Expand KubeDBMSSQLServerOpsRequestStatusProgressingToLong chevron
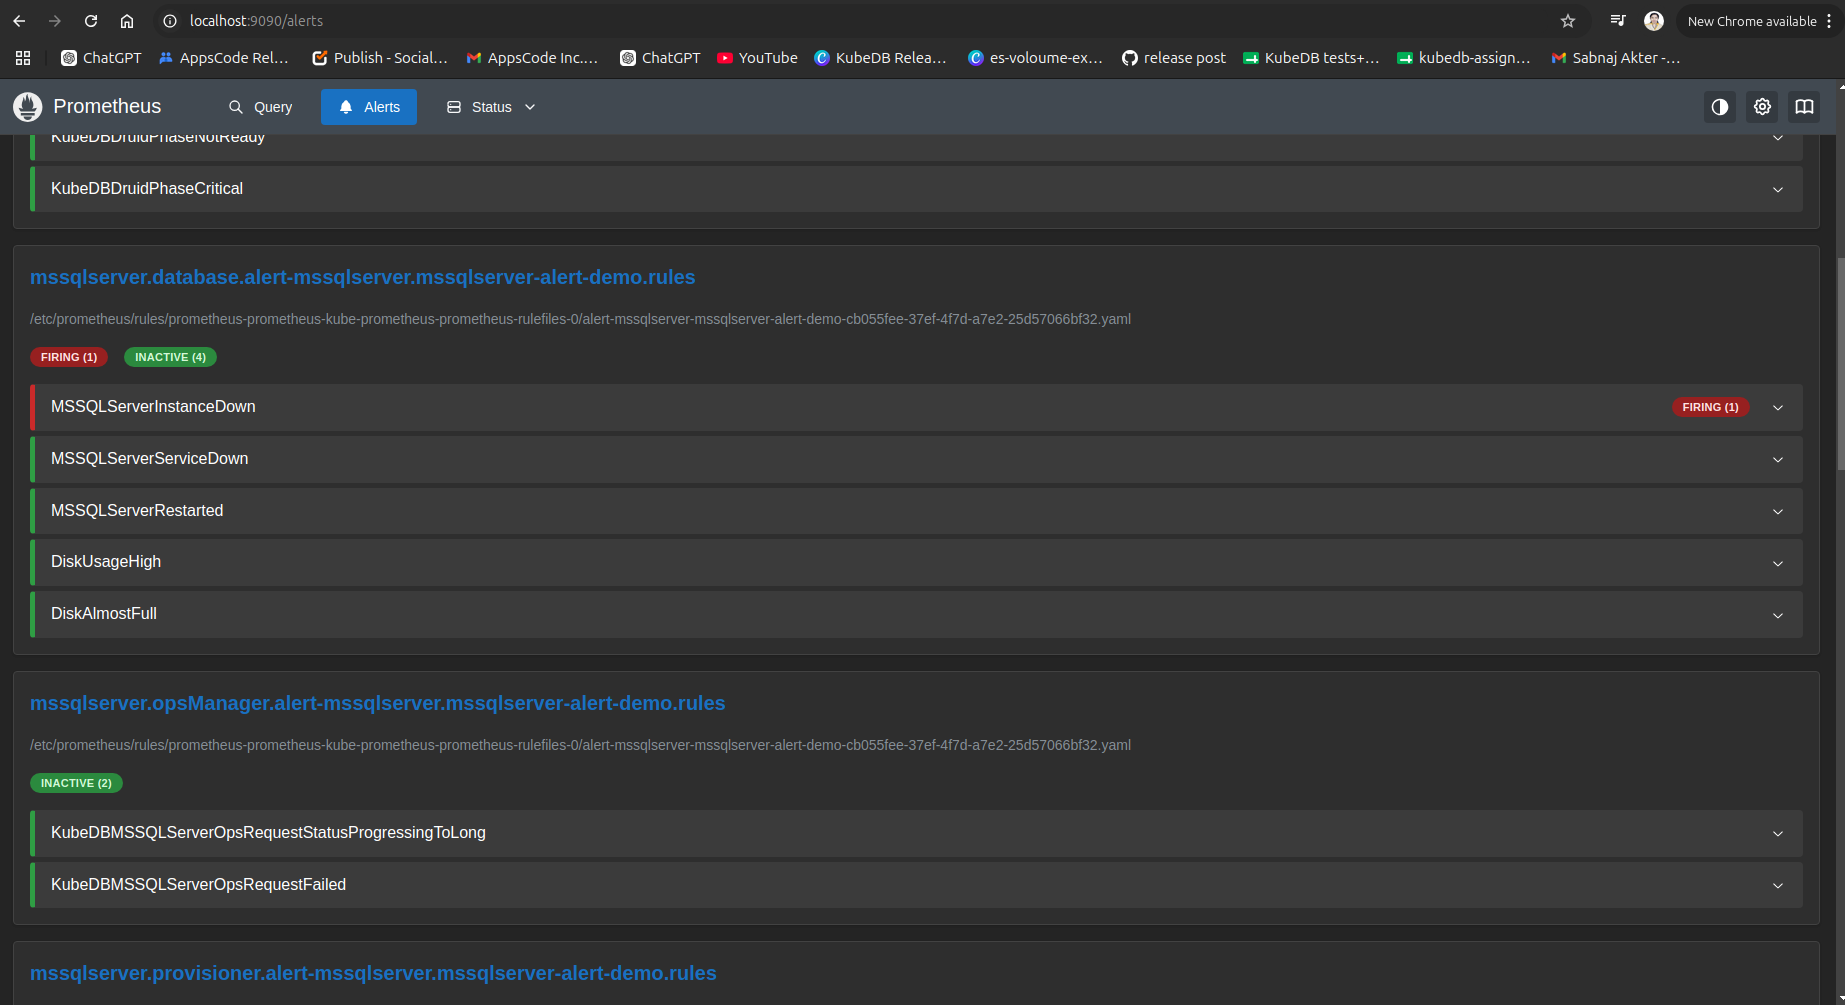This screenshot has height=1005, width=1845. coord(1778,834)
